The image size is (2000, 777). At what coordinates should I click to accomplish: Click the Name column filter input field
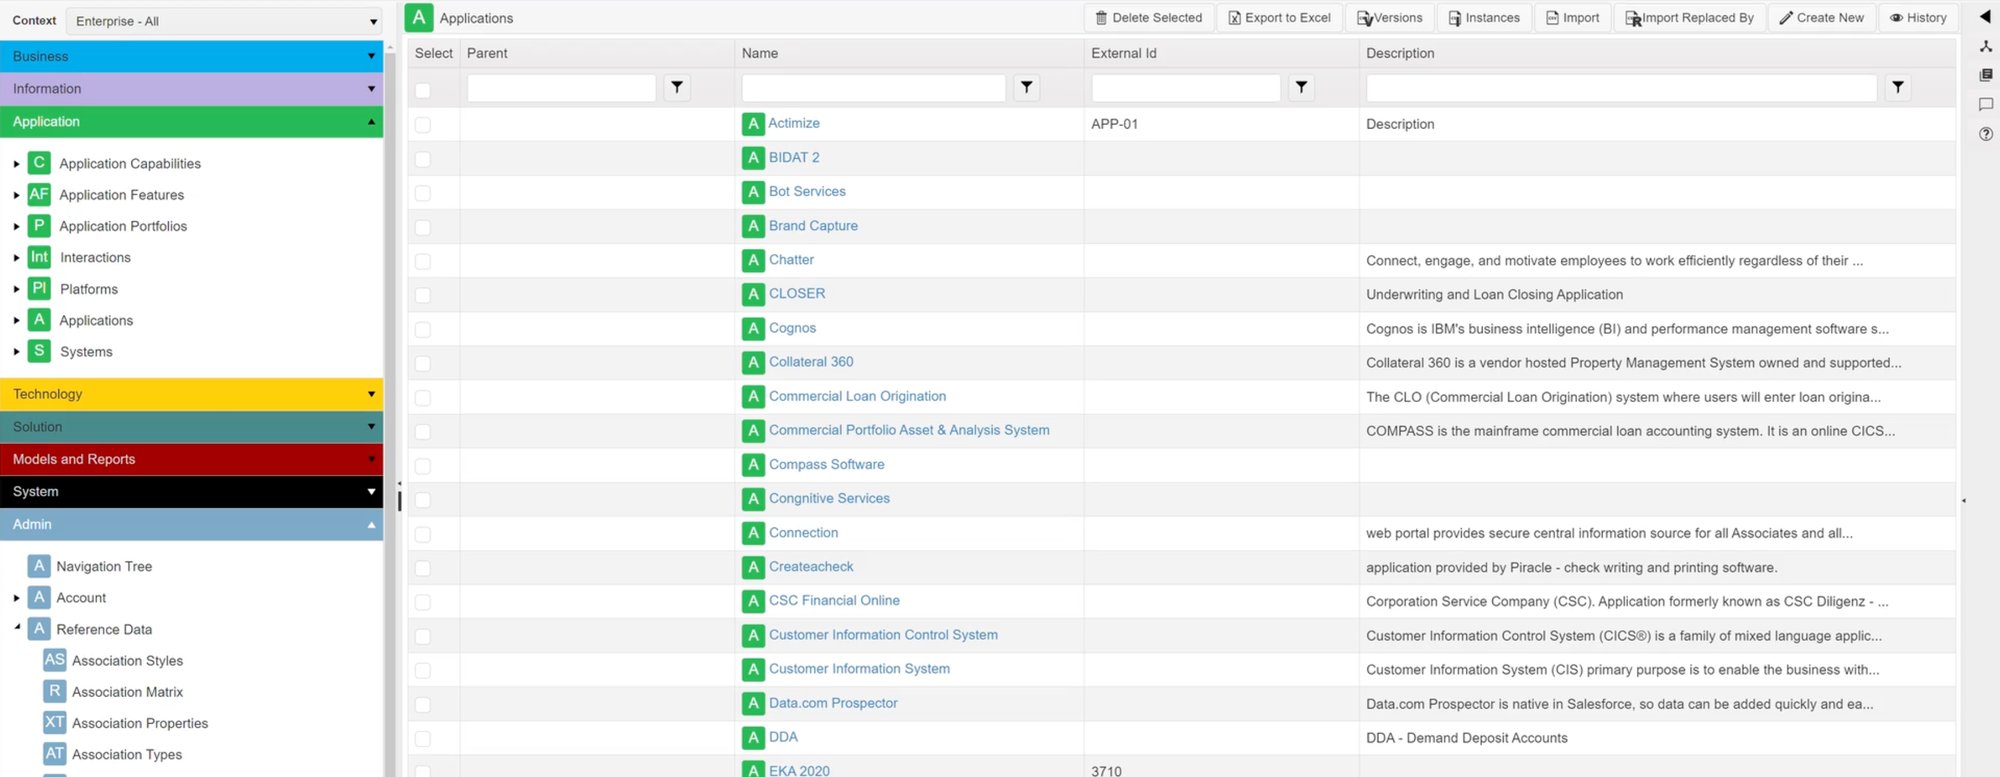(874, 88)
